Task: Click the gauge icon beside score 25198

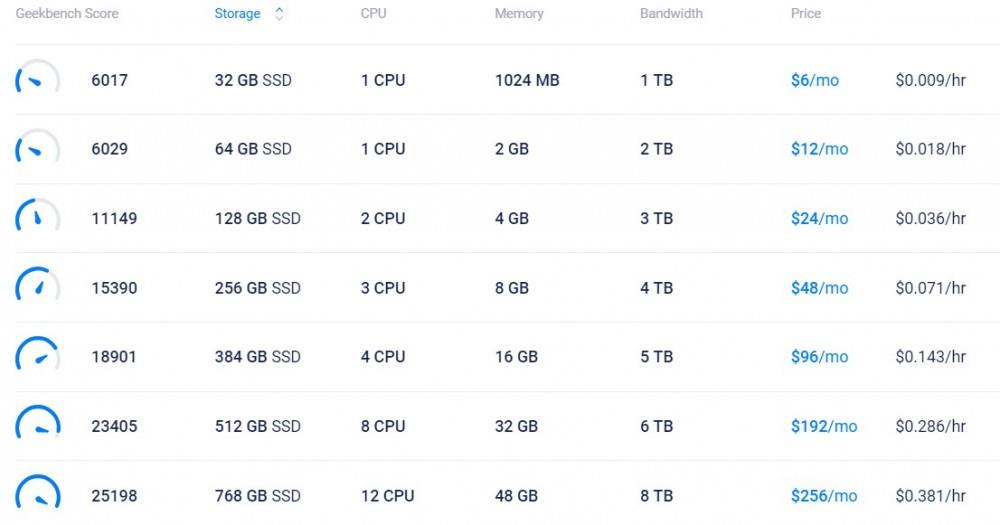Action: tap(37, 495)
